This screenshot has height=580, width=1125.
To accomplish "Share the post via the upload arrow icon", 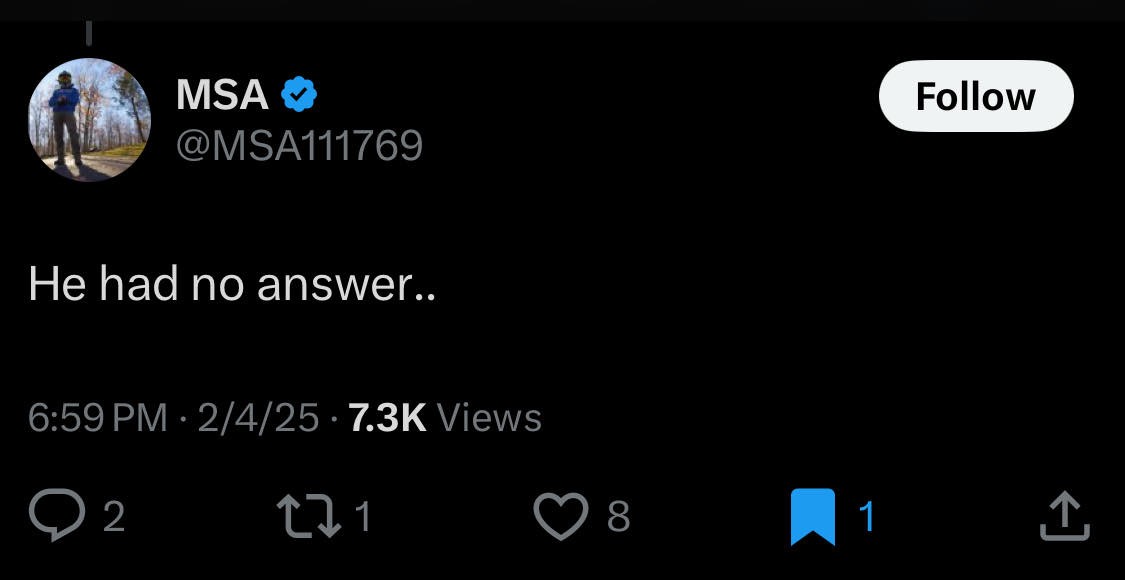I will click(x=1065, y=516).
